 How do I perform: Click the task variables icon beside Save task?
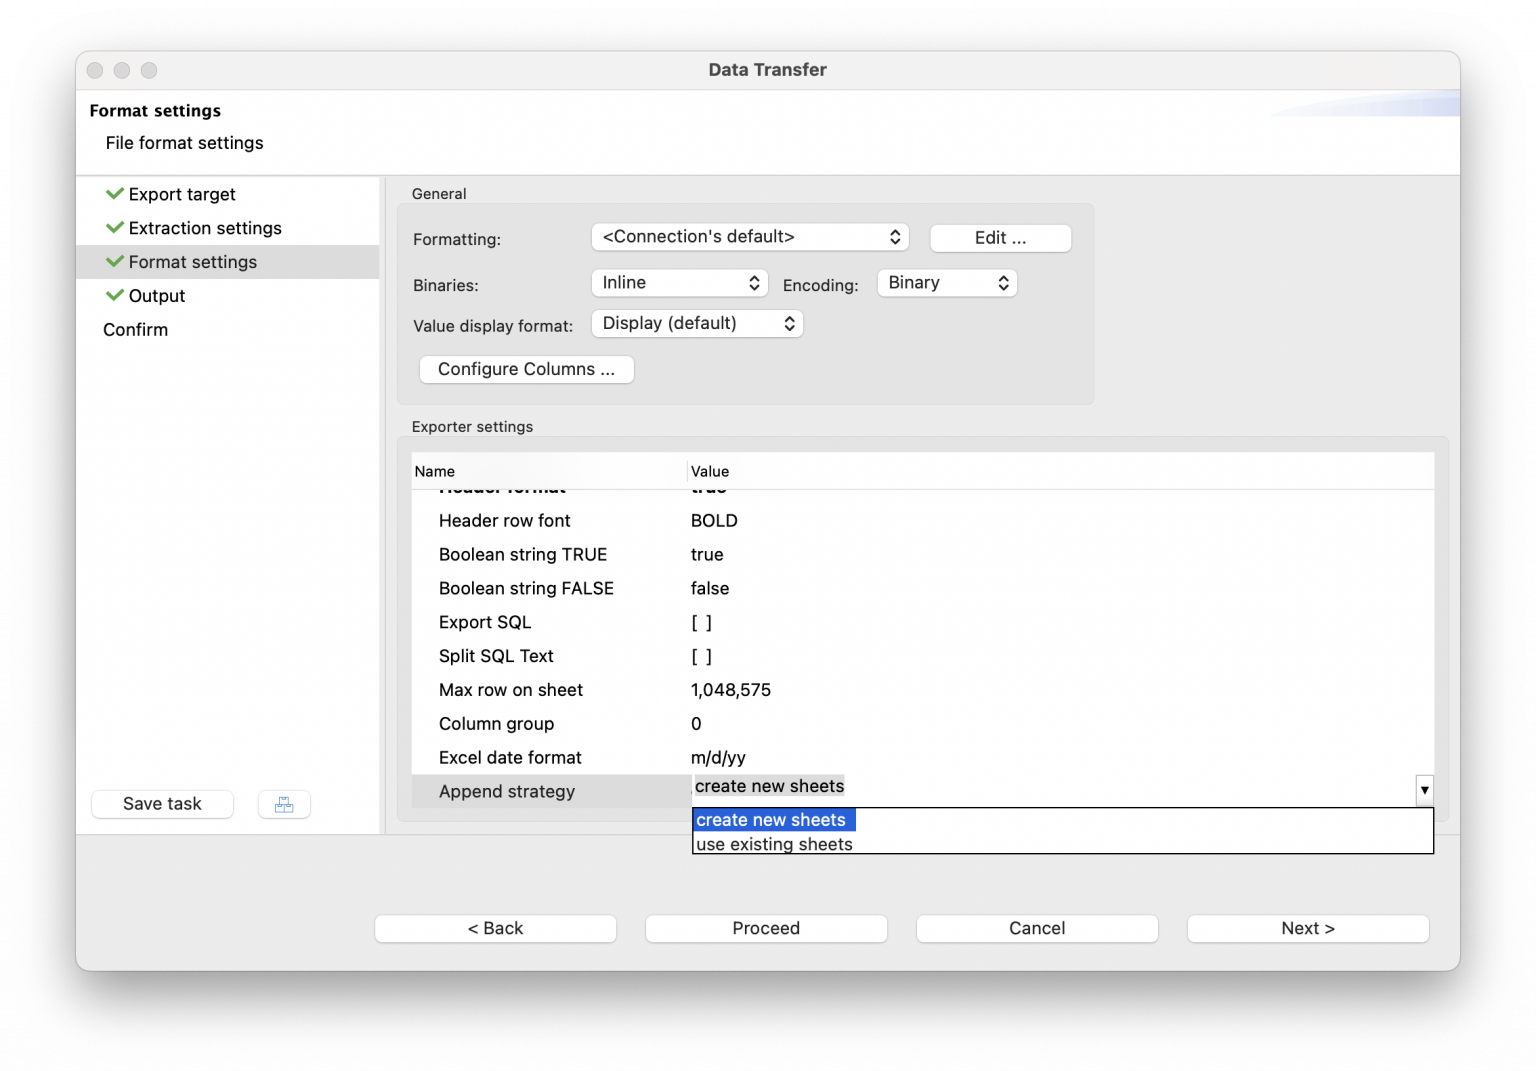[284, 804]
